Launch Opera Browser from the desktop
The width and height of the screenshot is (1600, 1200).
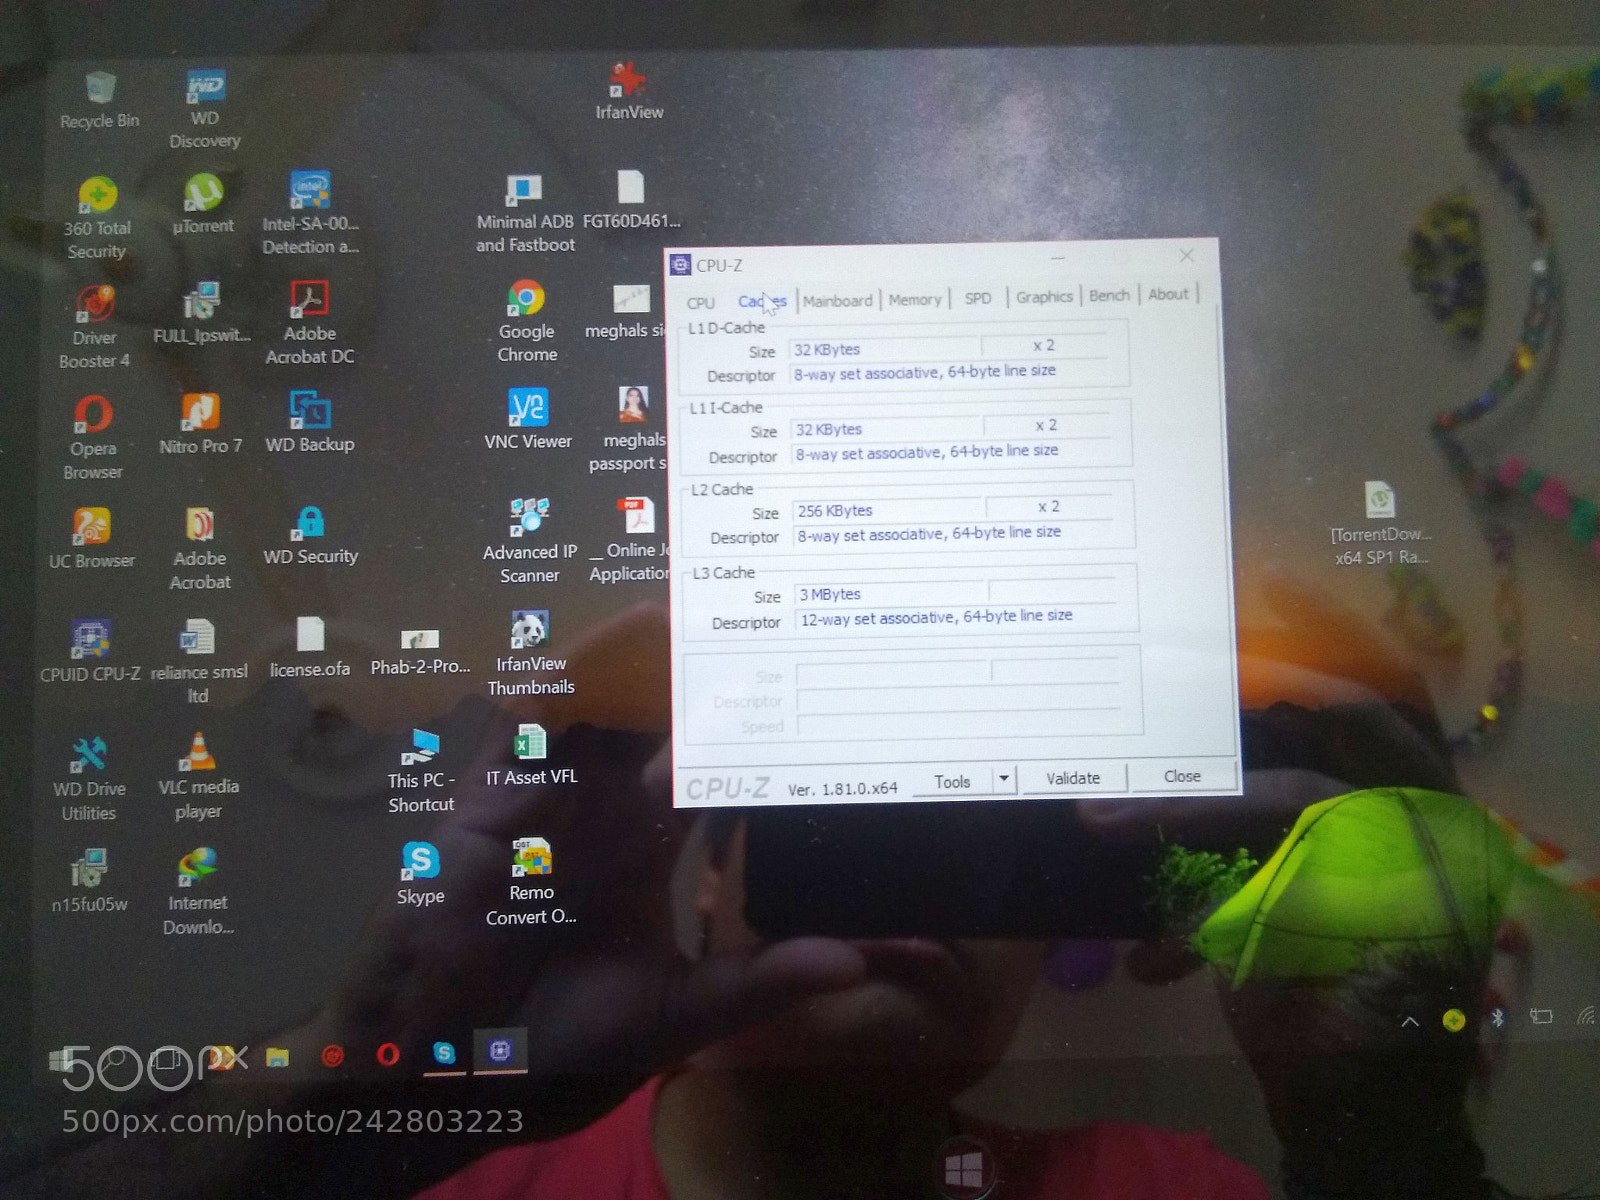pyautogui.click(x=93, y=439)
